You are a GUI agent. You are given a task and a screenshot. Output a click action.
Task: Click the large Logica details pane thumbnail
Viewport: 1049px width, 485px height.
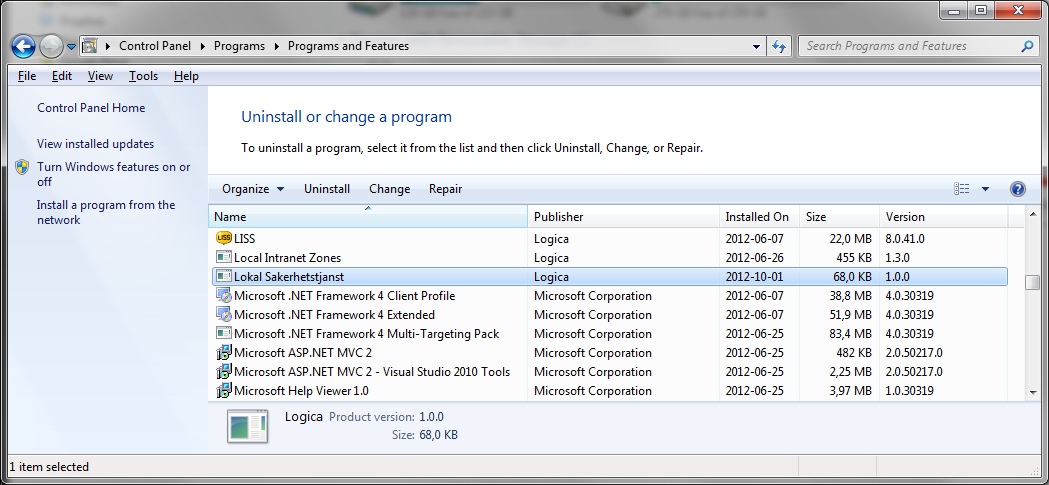(248, 425)
